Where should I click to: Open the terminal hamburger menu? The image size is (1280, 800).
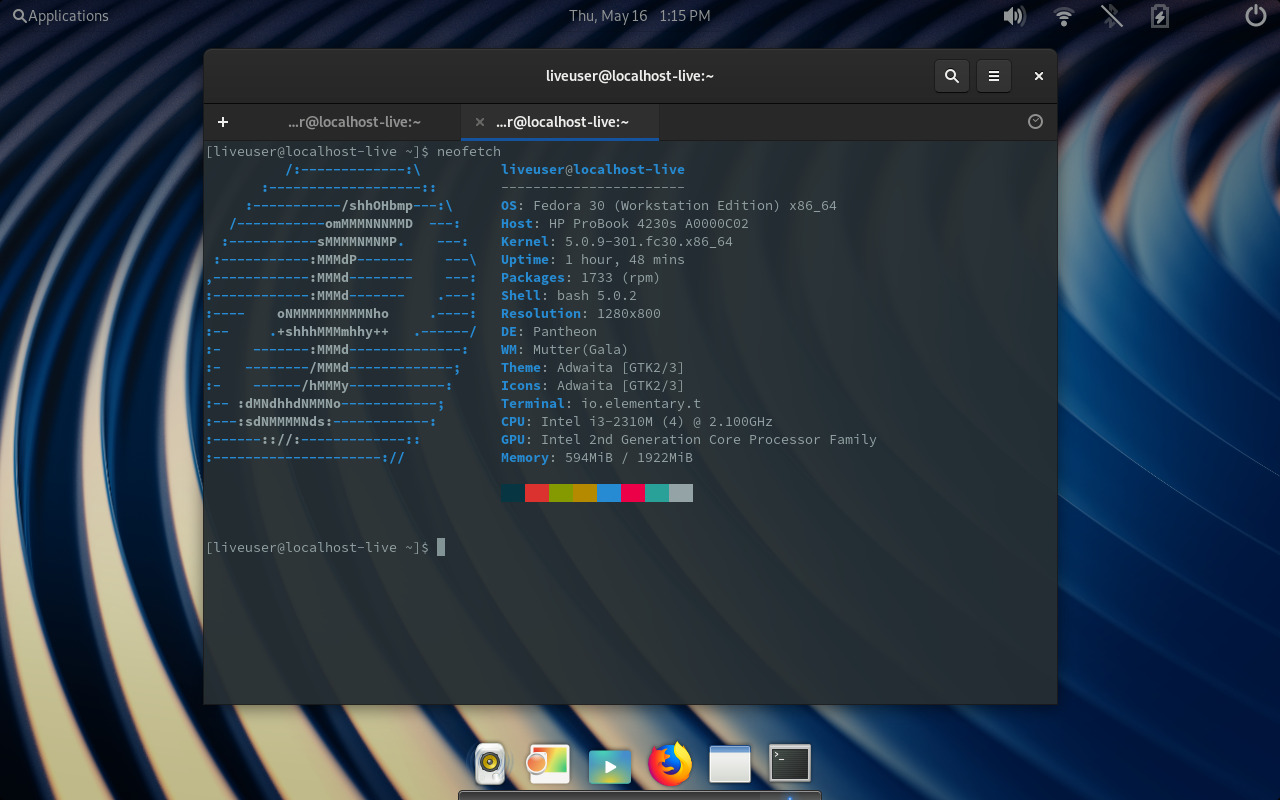(993, 75)
